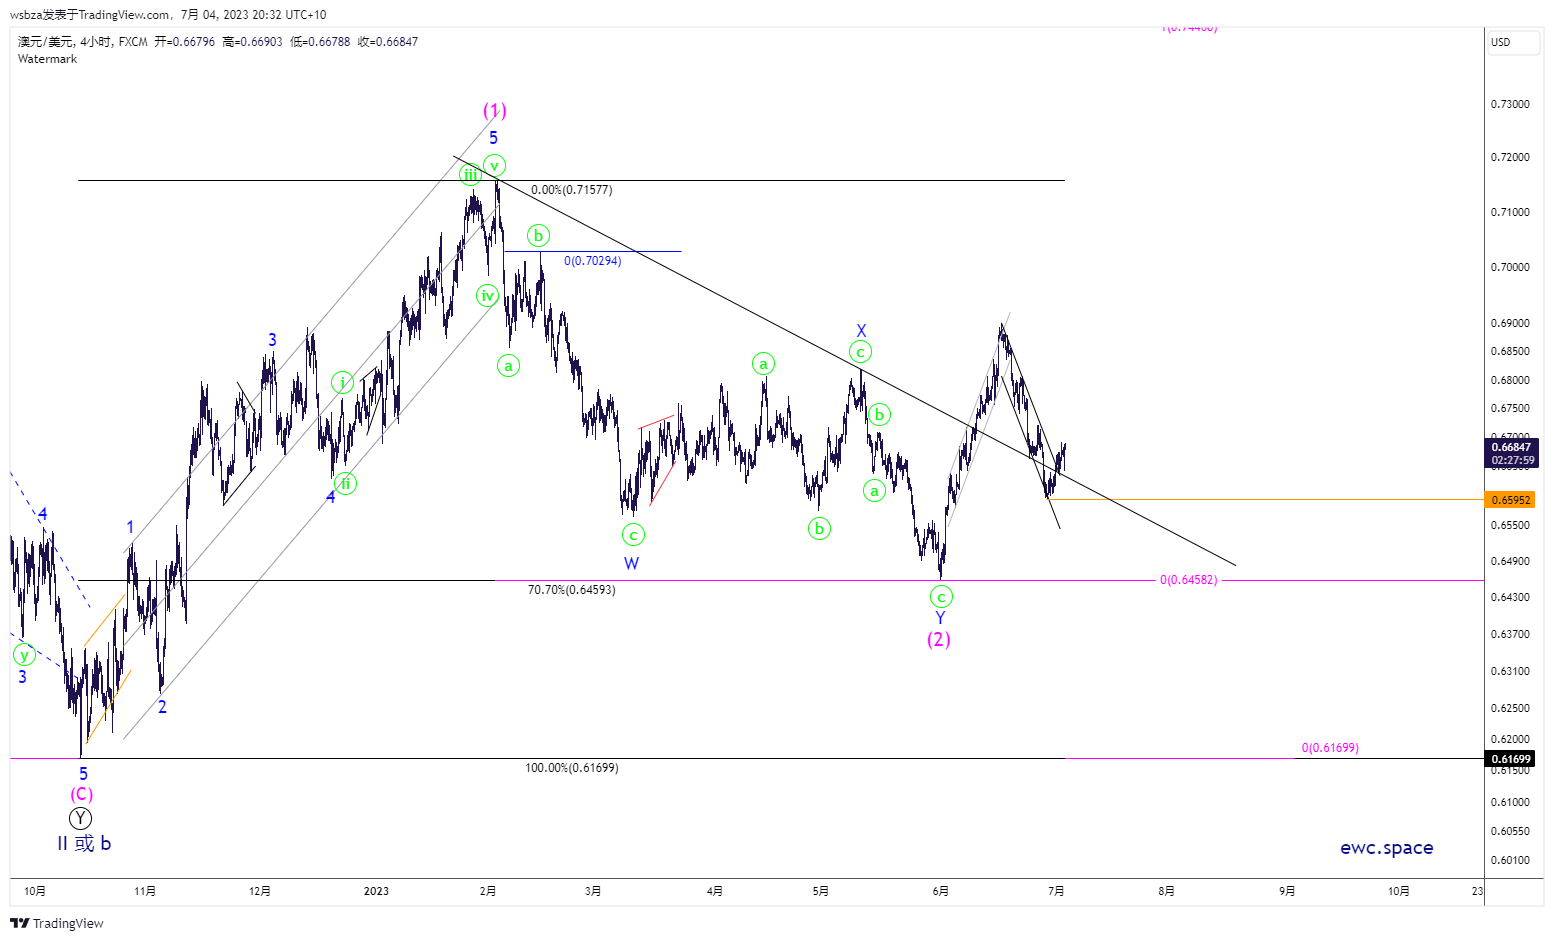Select the green circled ii marker

(345, 483)
